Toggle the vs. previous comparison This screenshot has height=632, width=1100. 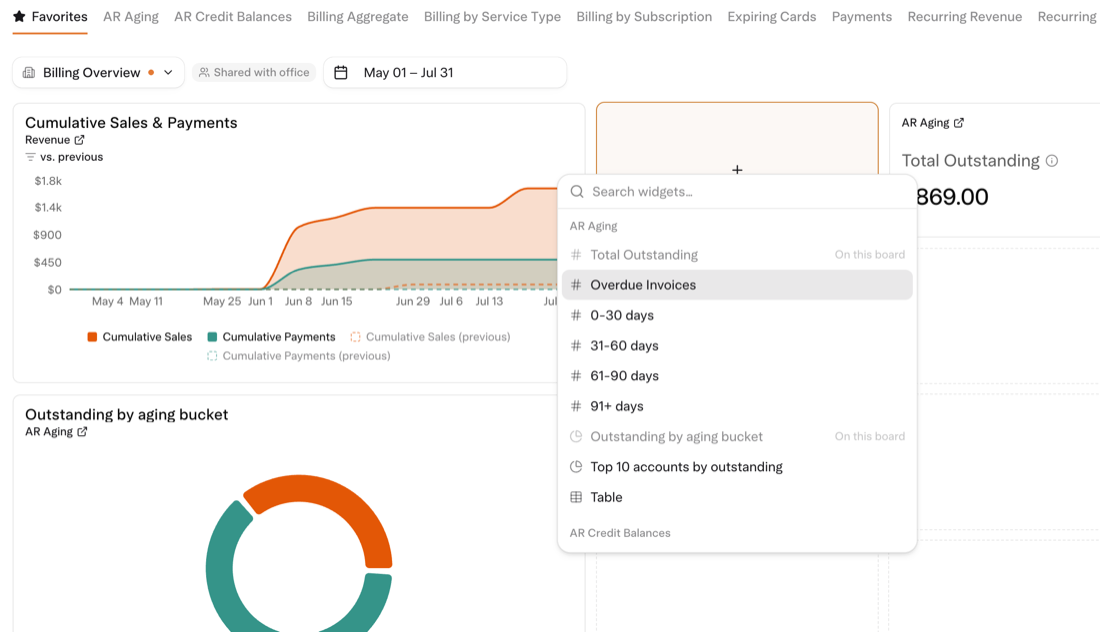64,157
